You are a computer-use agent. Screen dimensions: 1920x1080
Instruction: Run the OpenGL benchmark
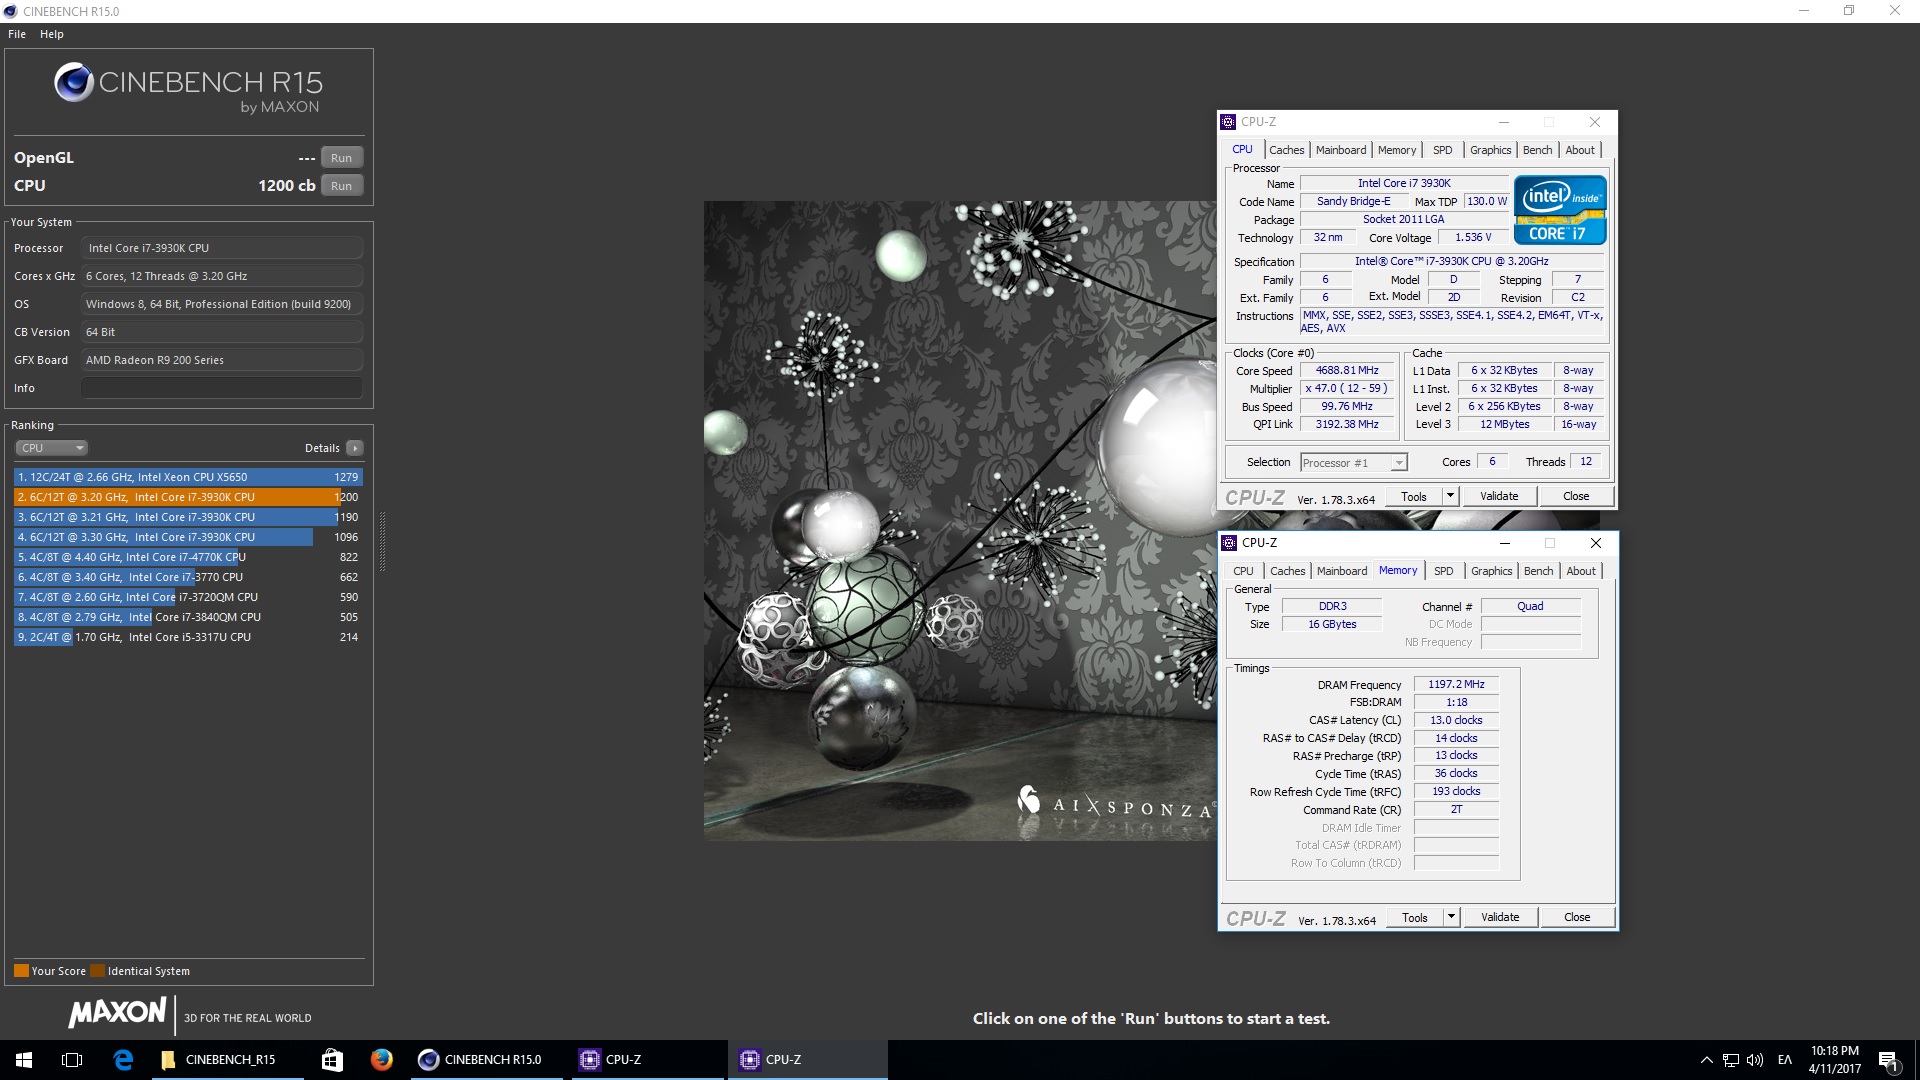pyautogui.click(x=341, y=158)
